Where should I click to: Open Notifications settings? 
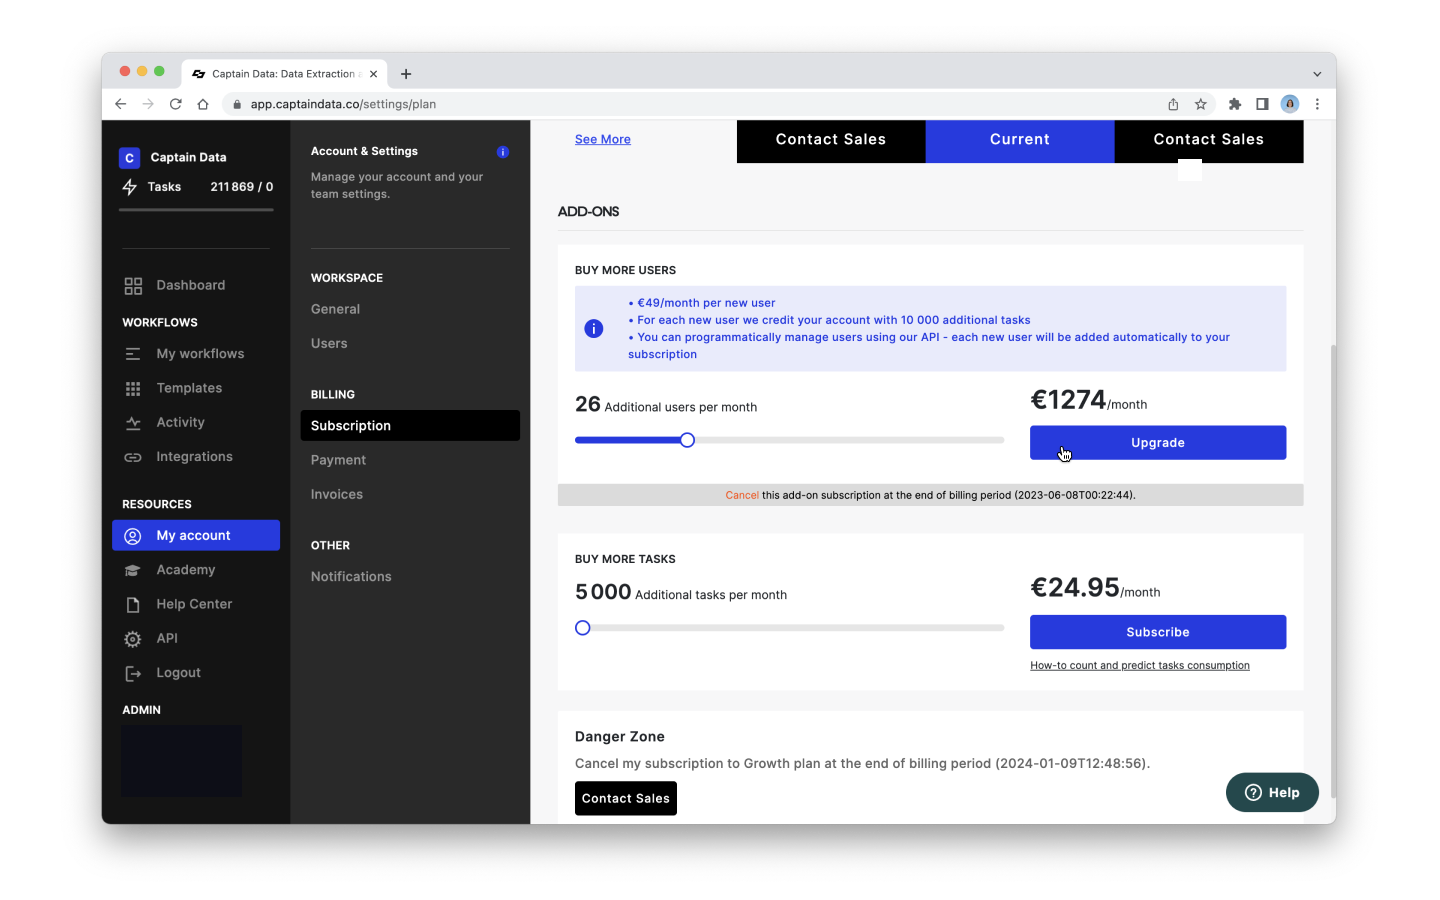point(351,576)
